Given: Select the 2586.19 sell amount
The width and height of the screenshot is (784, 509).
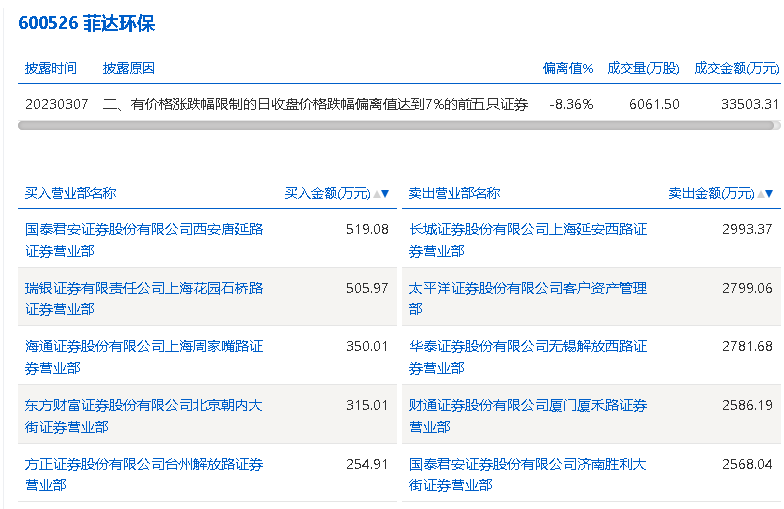Looking at the screenshot, I should (x=747, y=405).
